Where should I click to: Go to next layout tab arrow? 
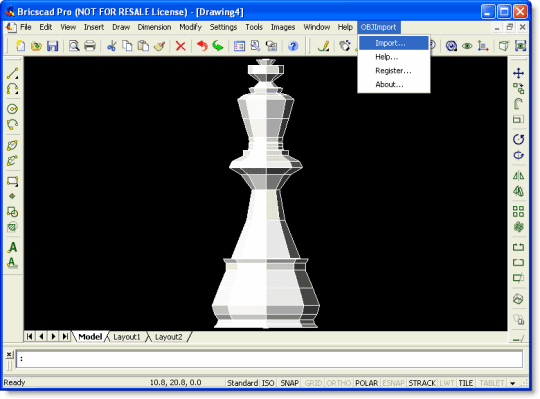coord(53,336)
